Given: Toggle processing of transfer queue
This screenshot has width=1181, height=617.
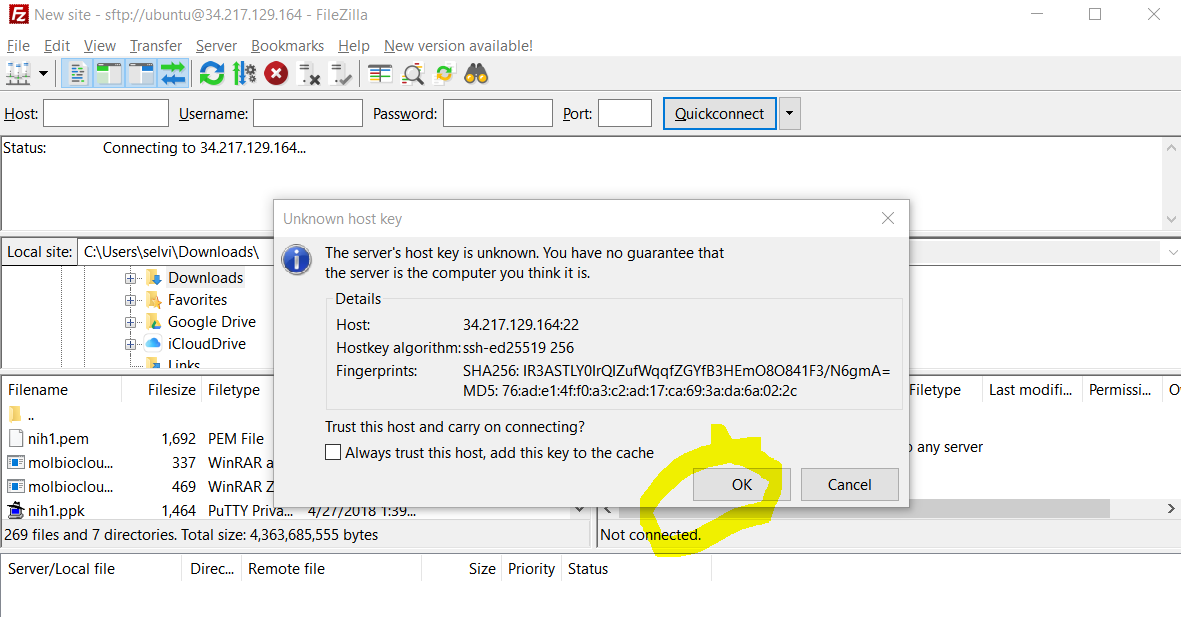Looking at the screenshot, I should (244, 74).
